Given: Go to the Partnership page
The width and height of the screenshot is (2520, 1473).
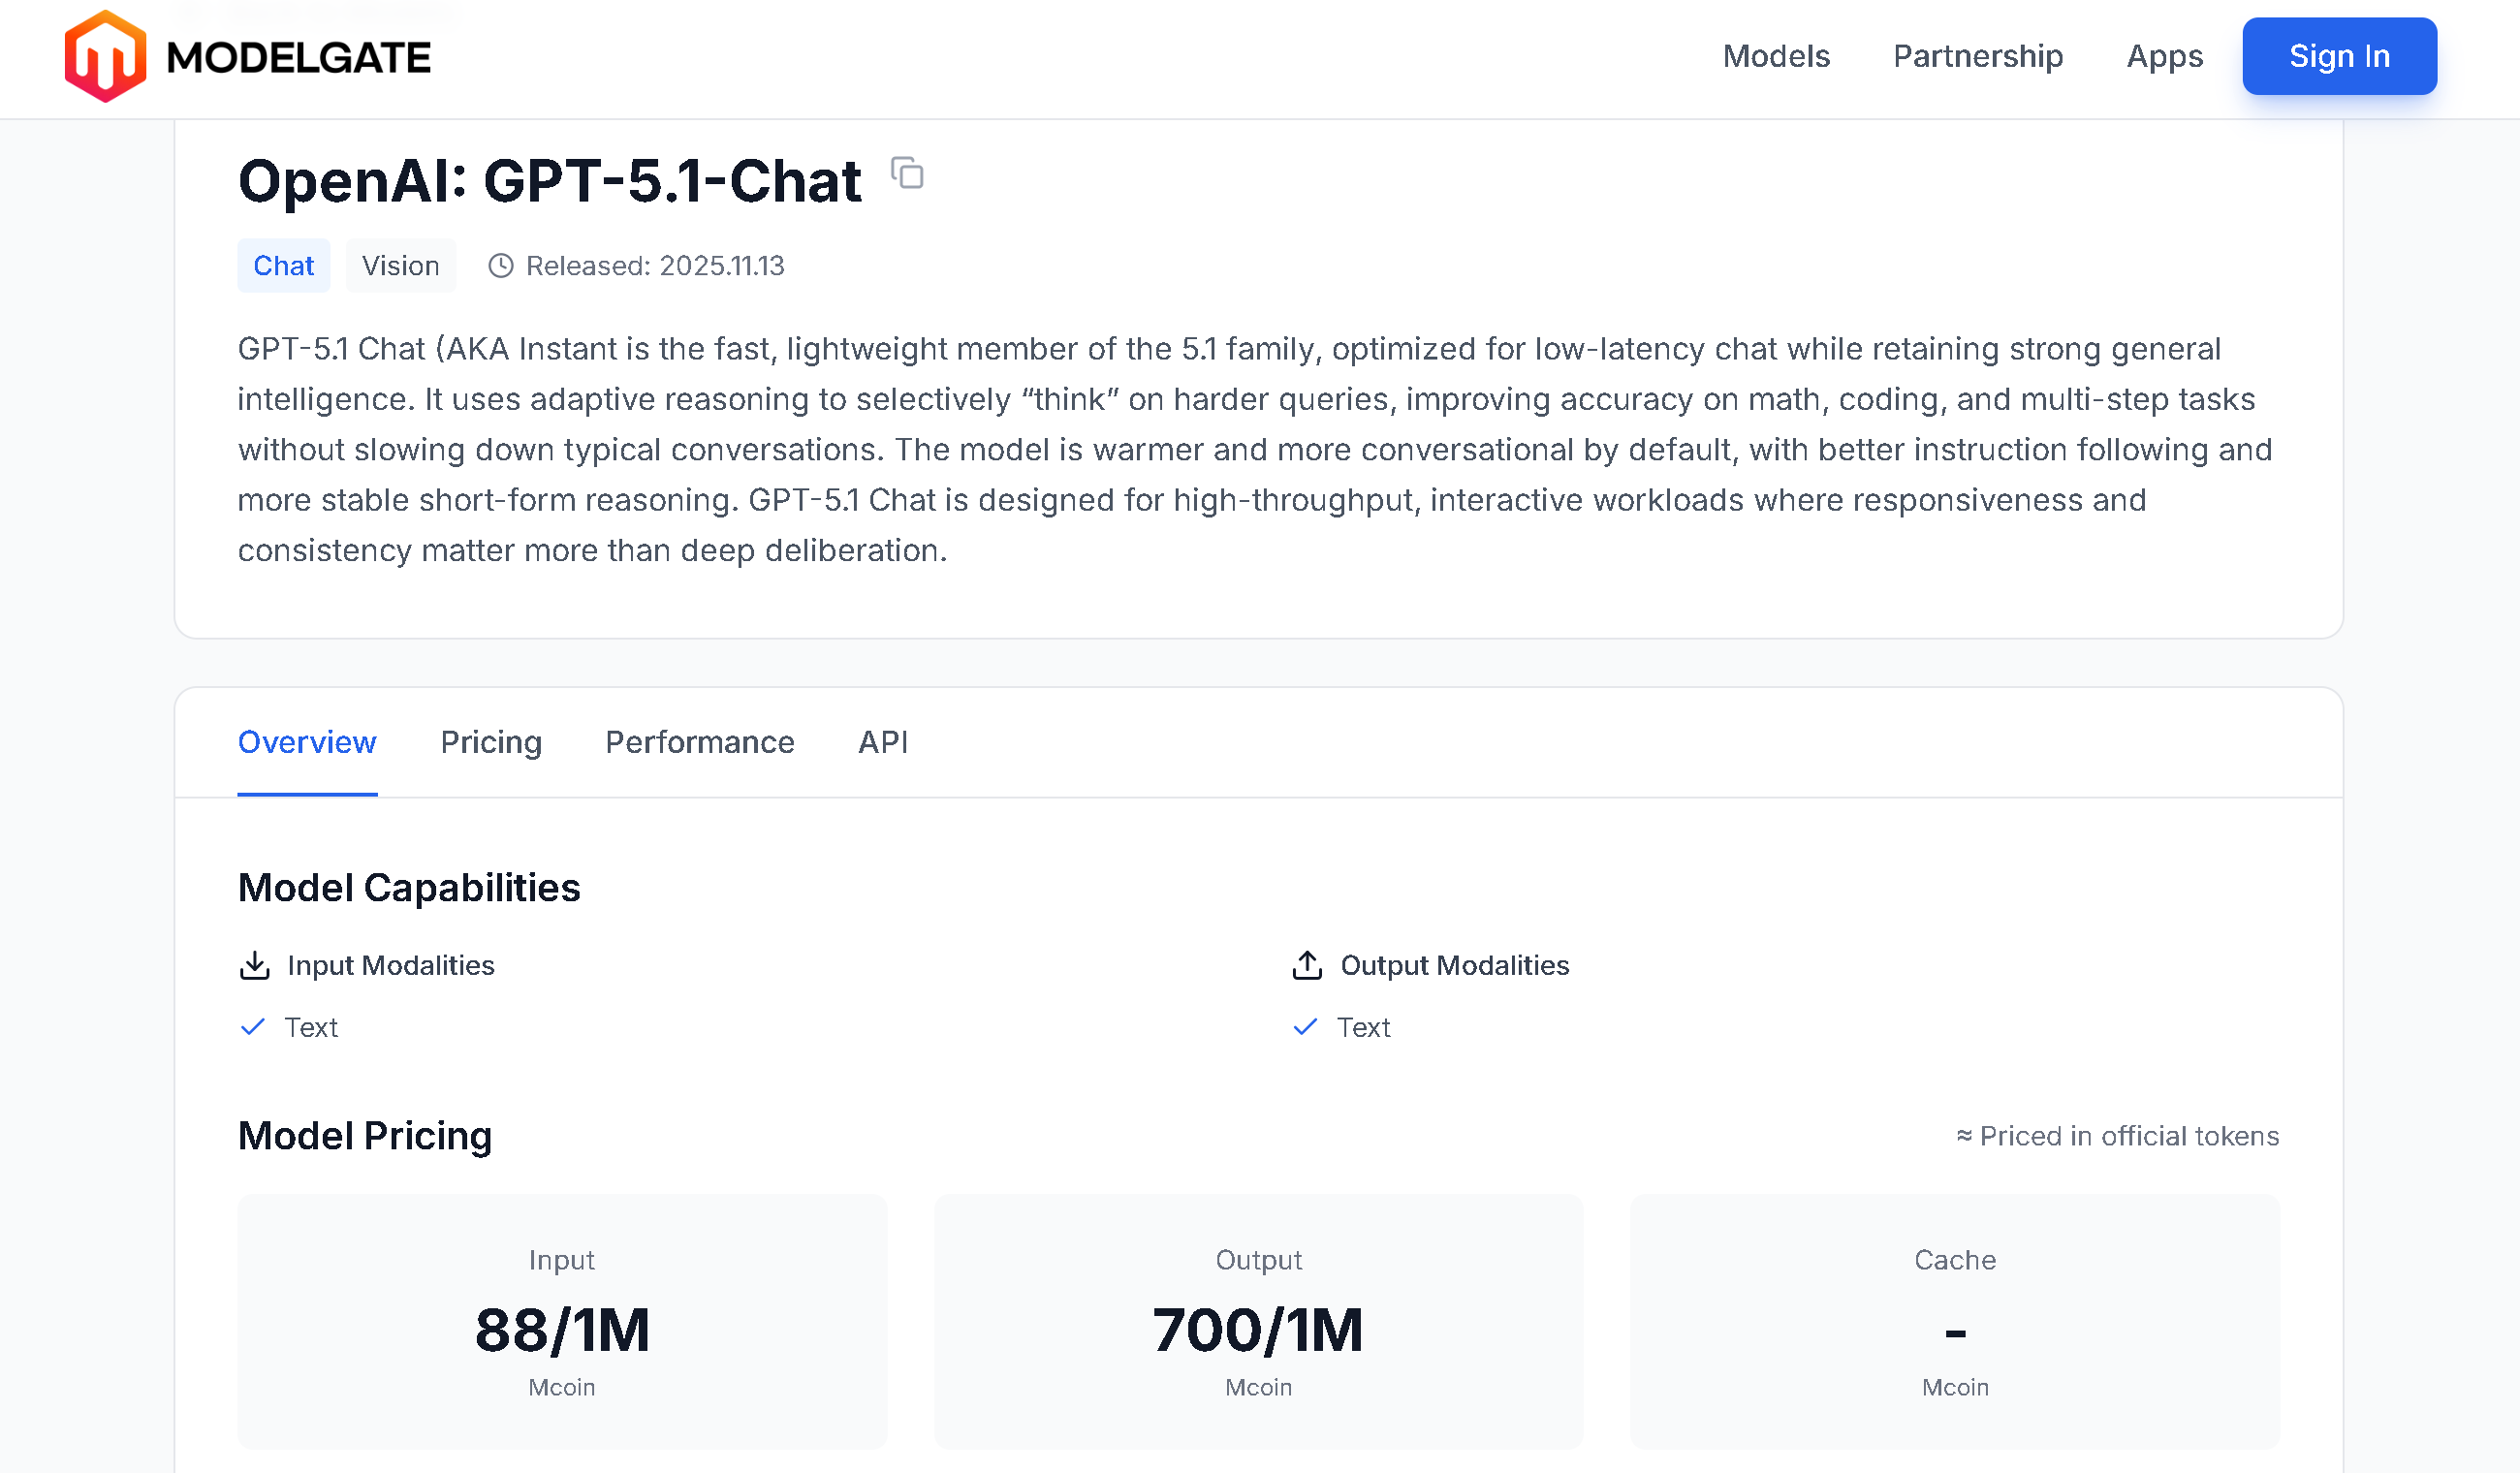Looking at the screenshot, I should tap(1978, 56).
